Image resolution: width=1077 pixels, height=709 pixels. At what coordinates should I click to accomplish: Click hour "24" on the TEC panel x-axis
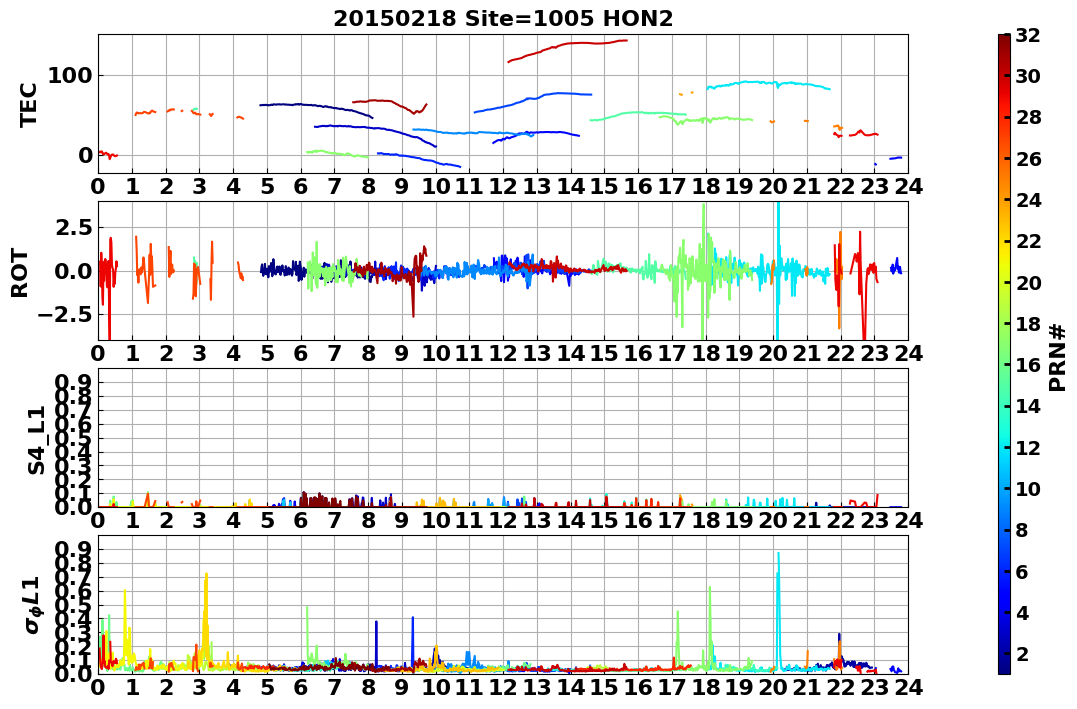click(908, 186)
